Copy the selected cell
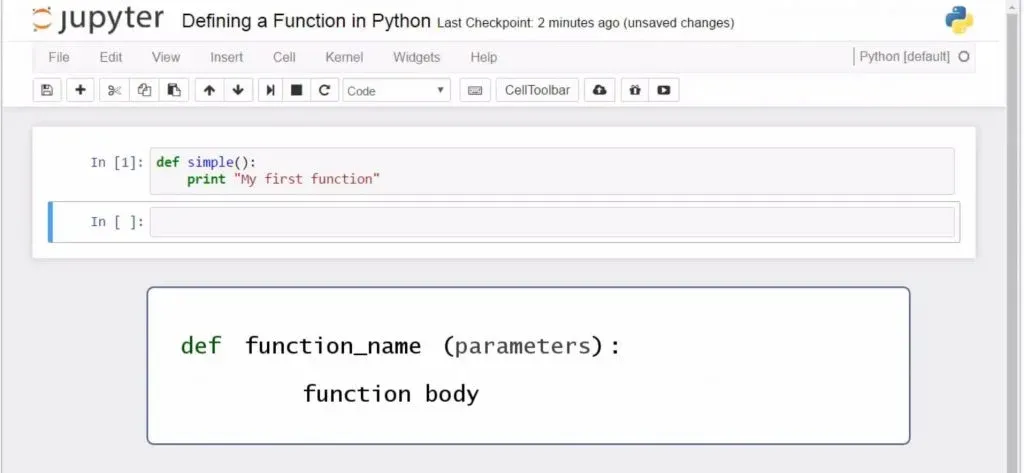Viewport: 1024px width, 473px height. point(144,90)
